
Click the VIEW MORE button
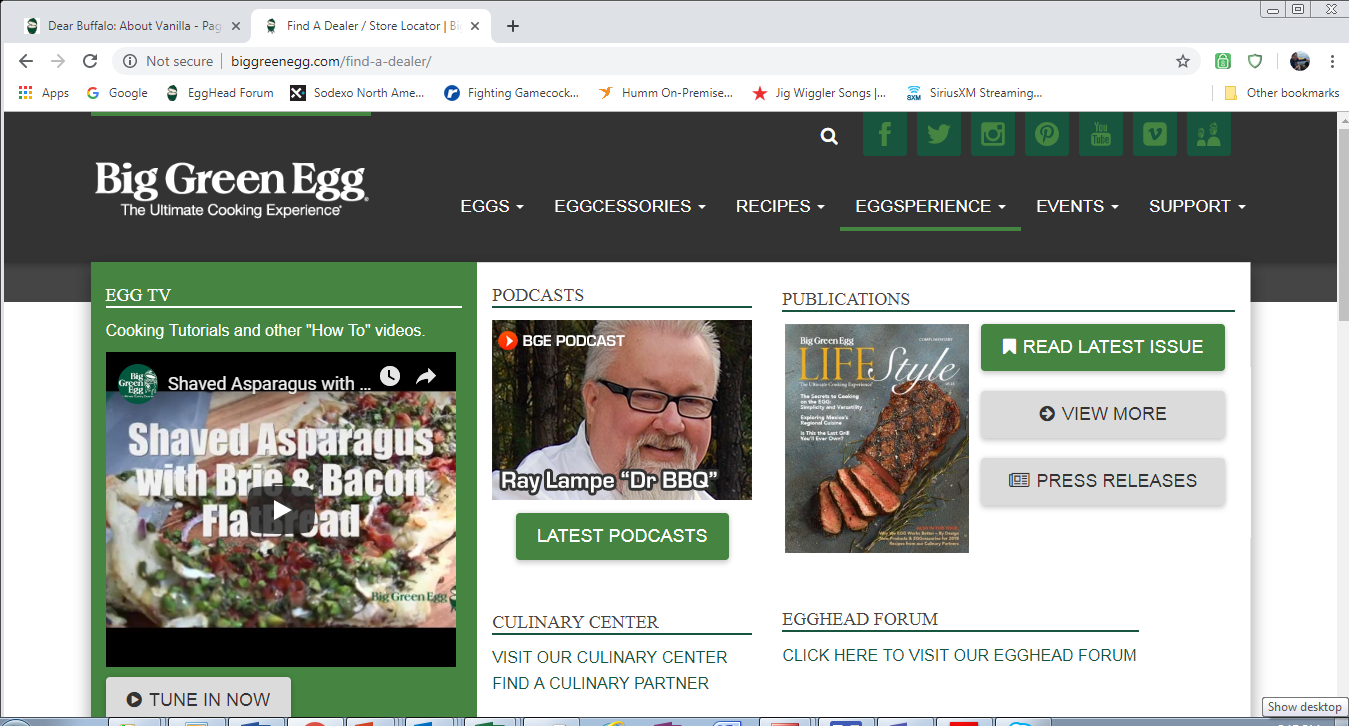1102,414
